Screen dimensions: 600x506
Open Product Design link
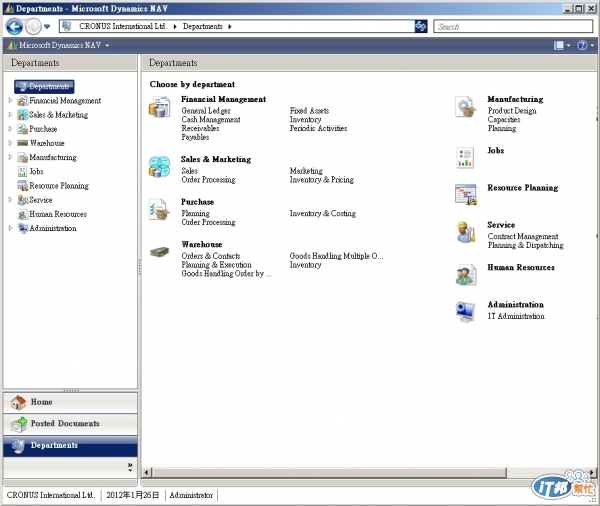[x=512, y=111]
